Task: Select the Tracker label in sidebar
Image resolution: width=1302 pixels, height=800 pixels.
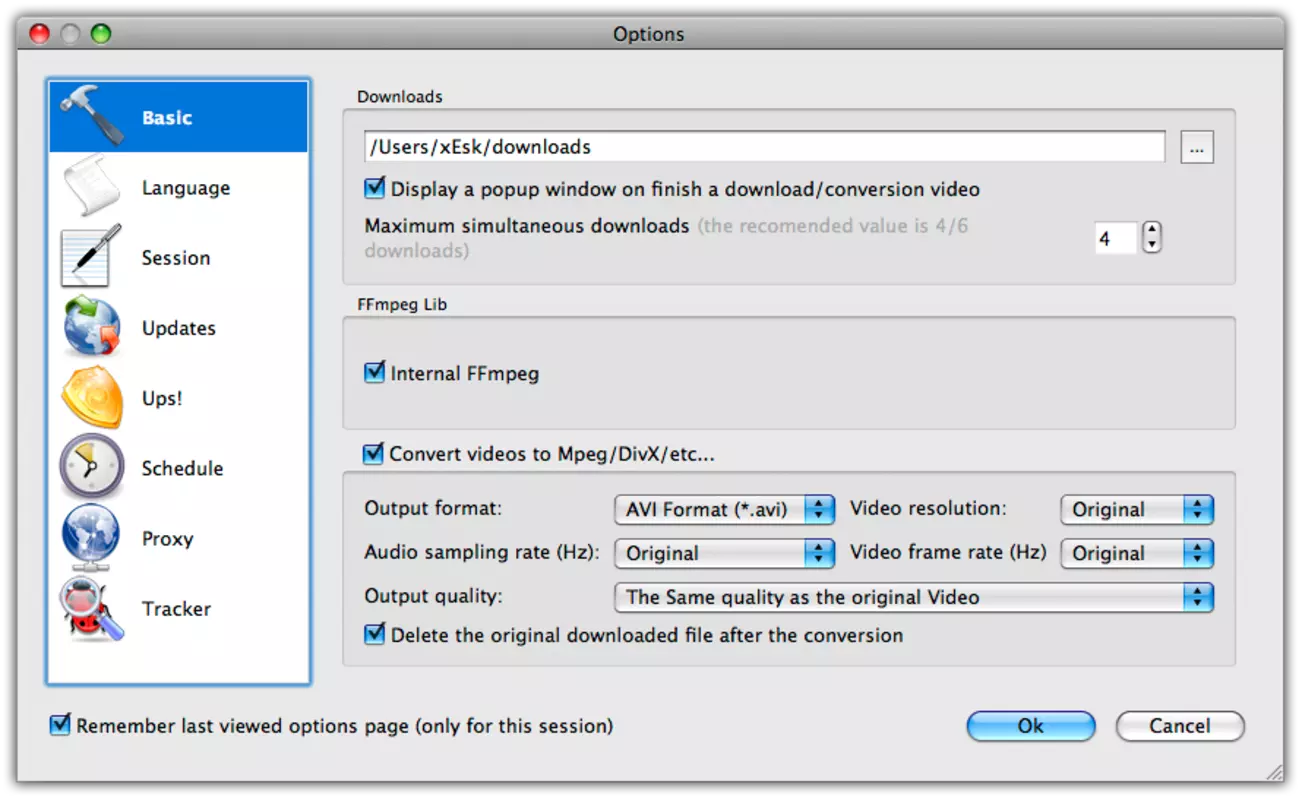Action: tap(176, 608)
